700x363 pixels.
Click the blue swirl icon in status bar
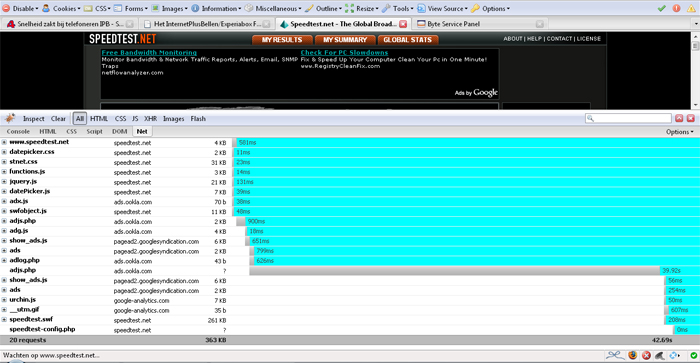[x=674, y=355]
